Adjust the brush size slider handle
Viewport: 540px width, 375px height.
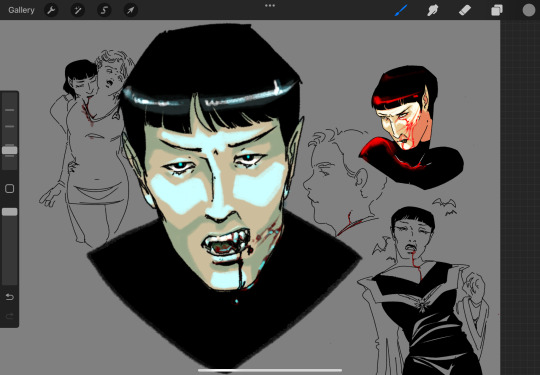(x=10, y=150)
